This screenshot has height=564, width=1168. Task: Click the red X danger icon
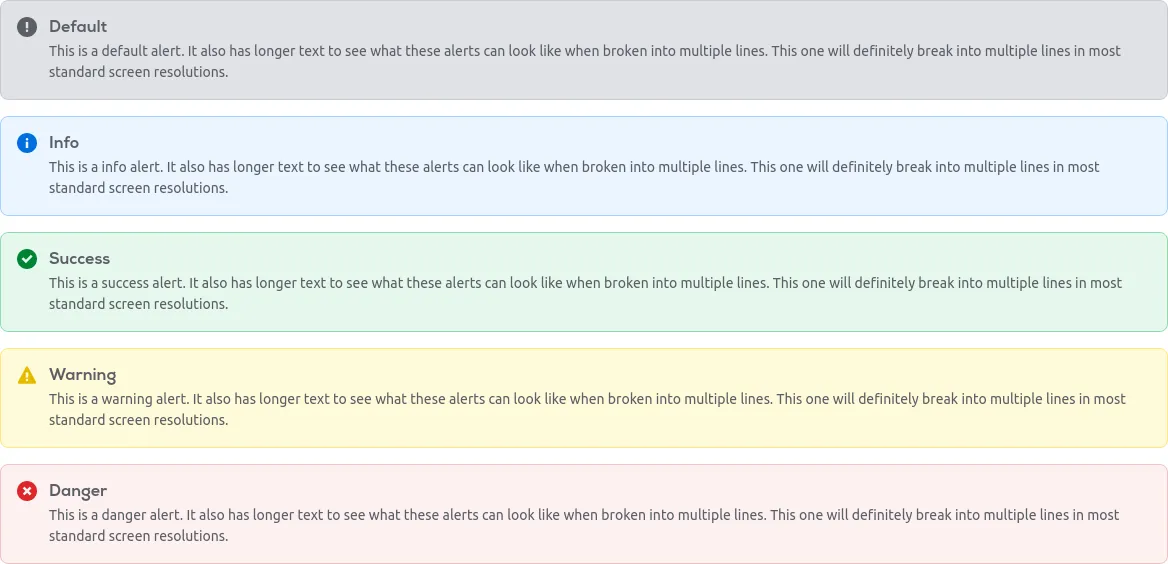coord(27,491)
